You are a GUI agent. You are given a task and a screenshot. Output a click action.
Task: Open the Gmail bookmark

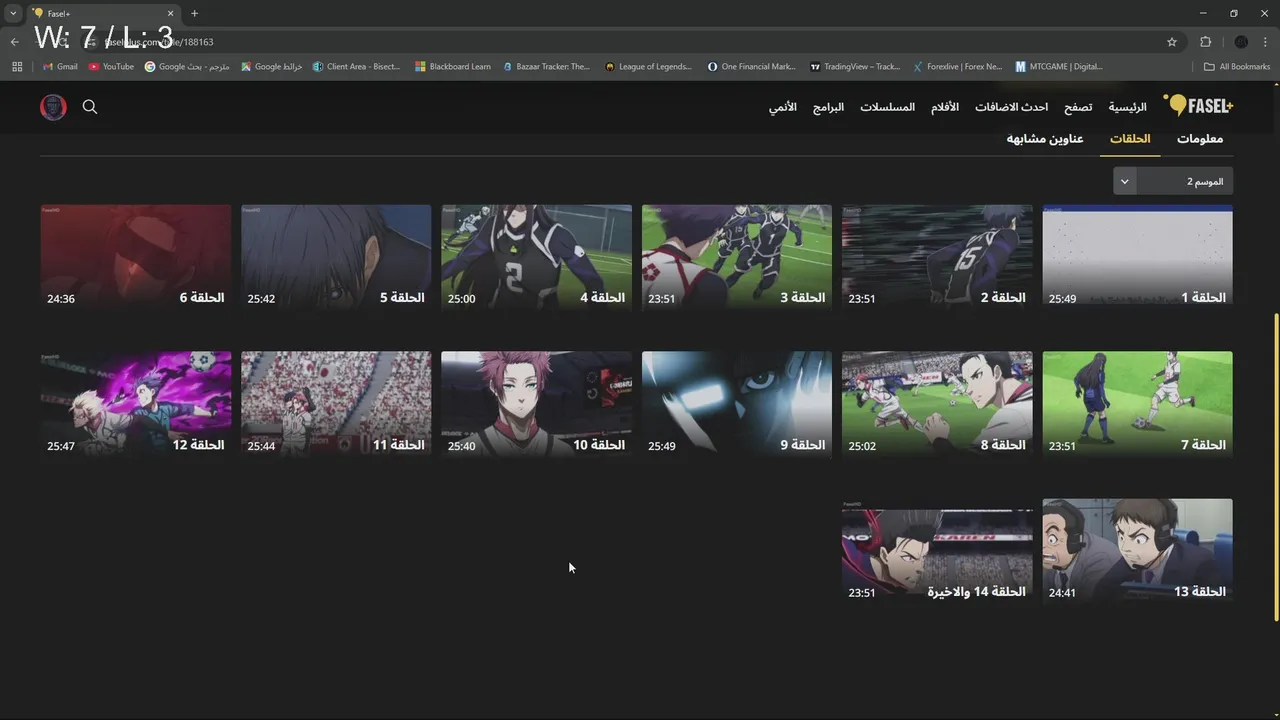pyautogui.click(x=60, y=67)
